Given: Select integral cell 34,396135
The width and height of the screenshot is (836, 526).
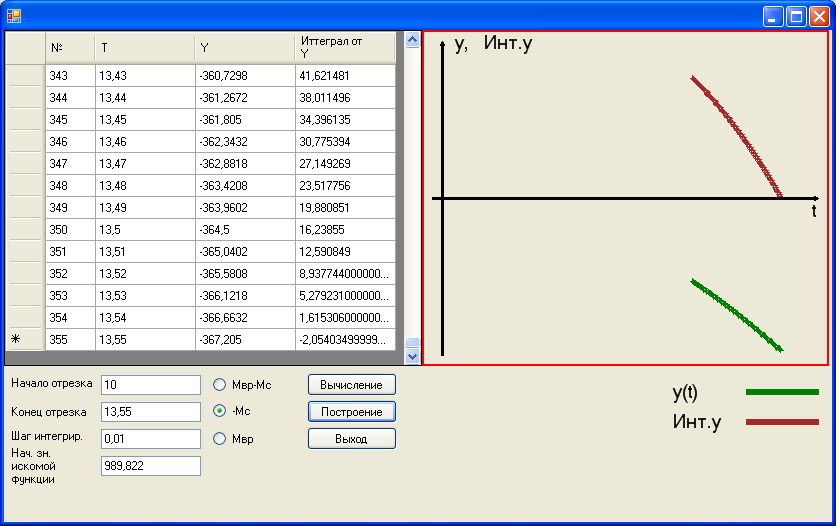Looking at the screenshot, I should tap(345, 119).
